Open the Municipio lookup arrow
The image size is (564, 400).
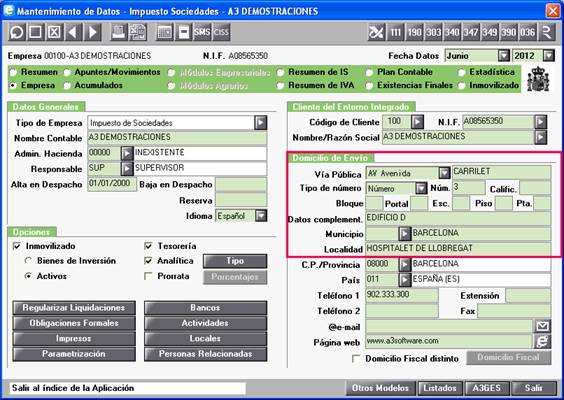(404, 234)
